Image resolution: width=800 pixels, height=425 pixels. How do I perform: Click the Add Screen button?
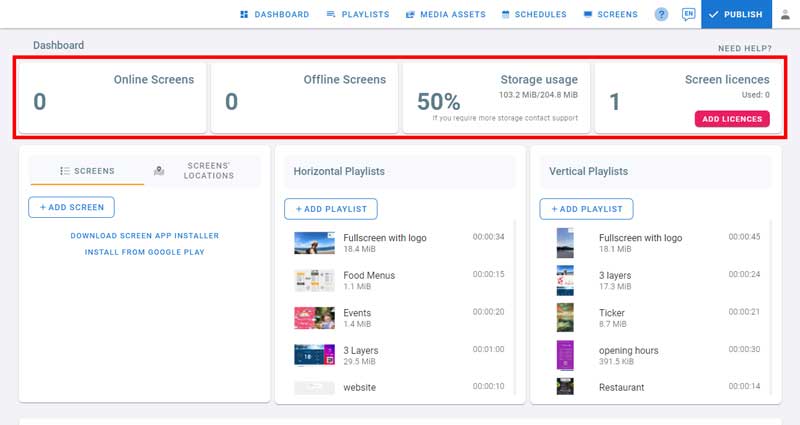point(72,207)
